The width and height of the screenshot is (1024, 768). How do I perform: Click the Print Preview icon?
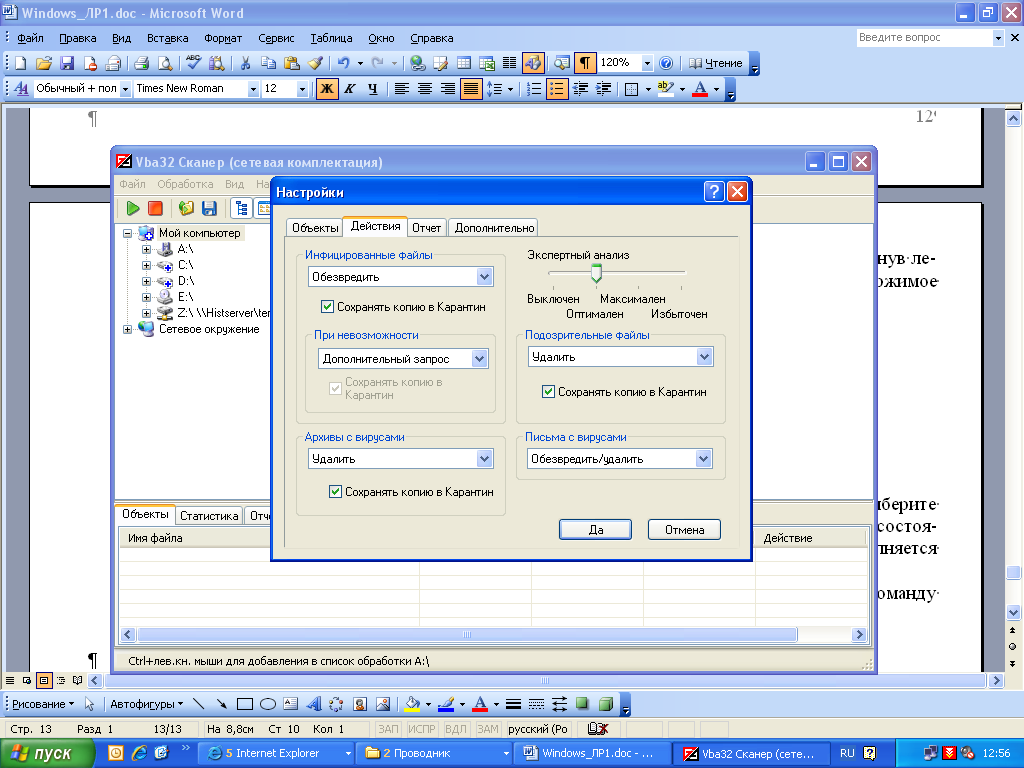pyautogui.click(x=165, y=63)
